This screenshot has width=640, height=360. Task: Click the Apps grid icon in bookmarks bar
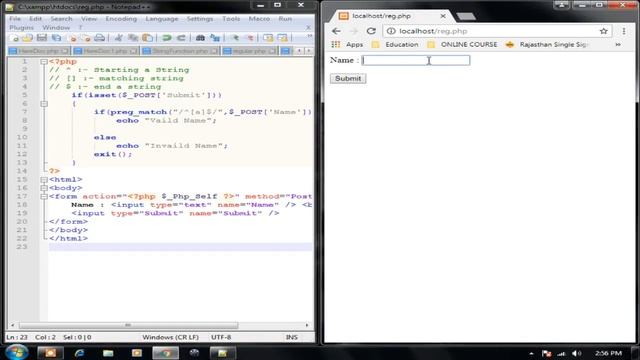(336, 44)
